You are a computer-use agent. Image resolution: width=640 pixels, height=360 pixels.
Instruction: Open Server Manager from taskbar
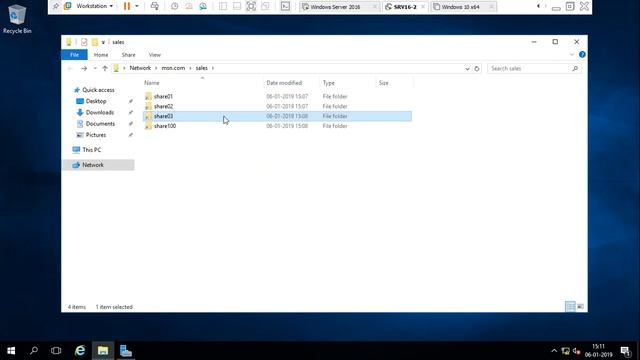[126, 351]
